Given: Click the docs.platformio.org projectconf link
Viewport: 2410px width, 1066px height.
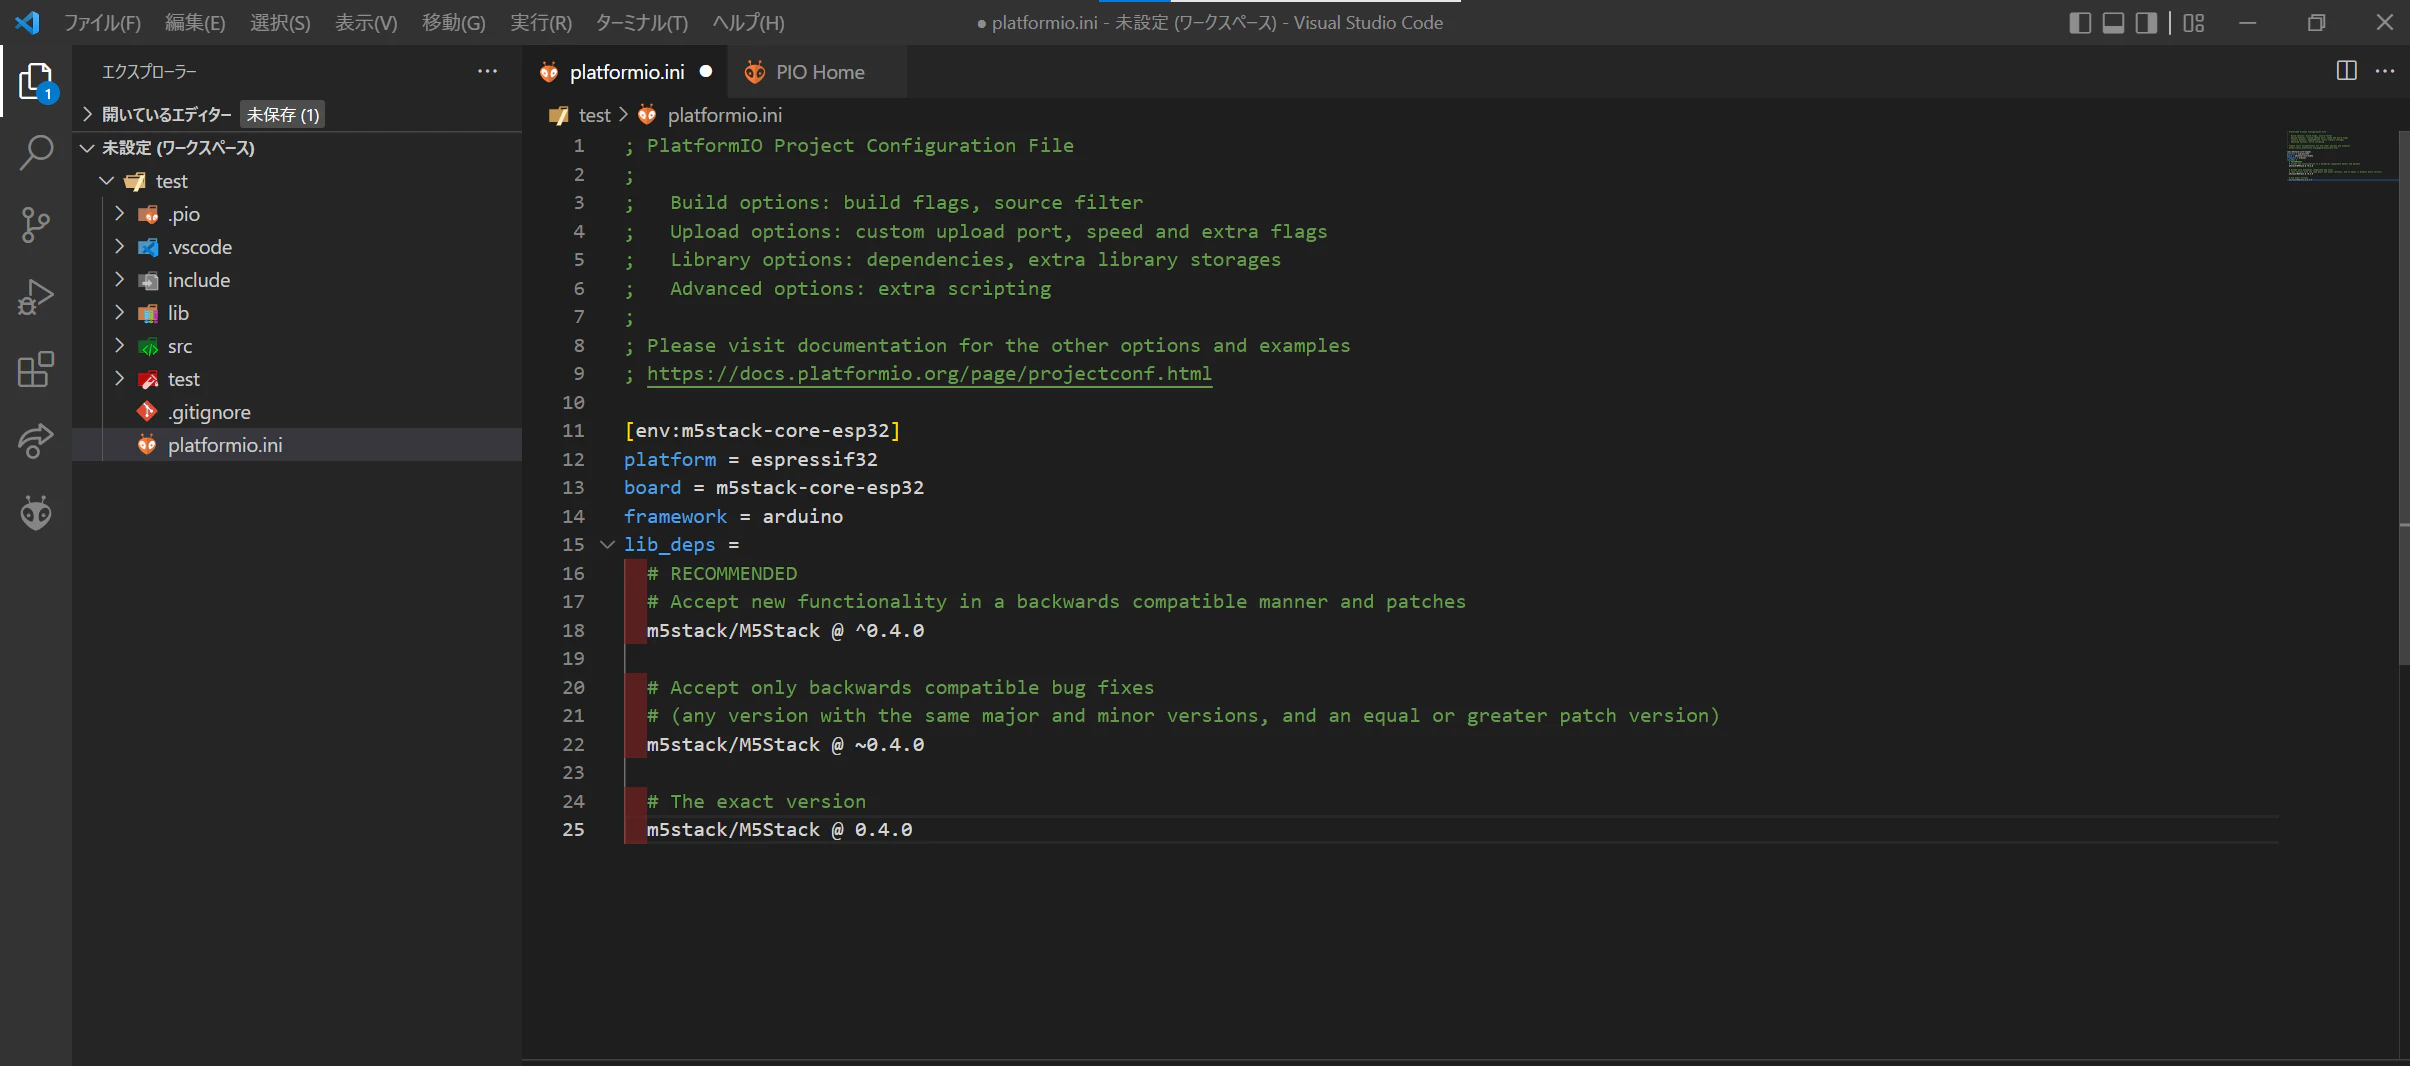Looking at the screenshot, I should click(x=929, y=374).
